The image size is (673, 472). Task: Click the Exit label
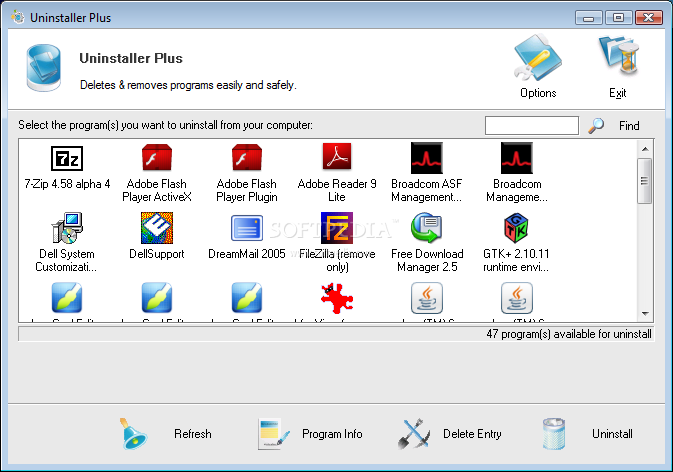click(x=618, y=93)
